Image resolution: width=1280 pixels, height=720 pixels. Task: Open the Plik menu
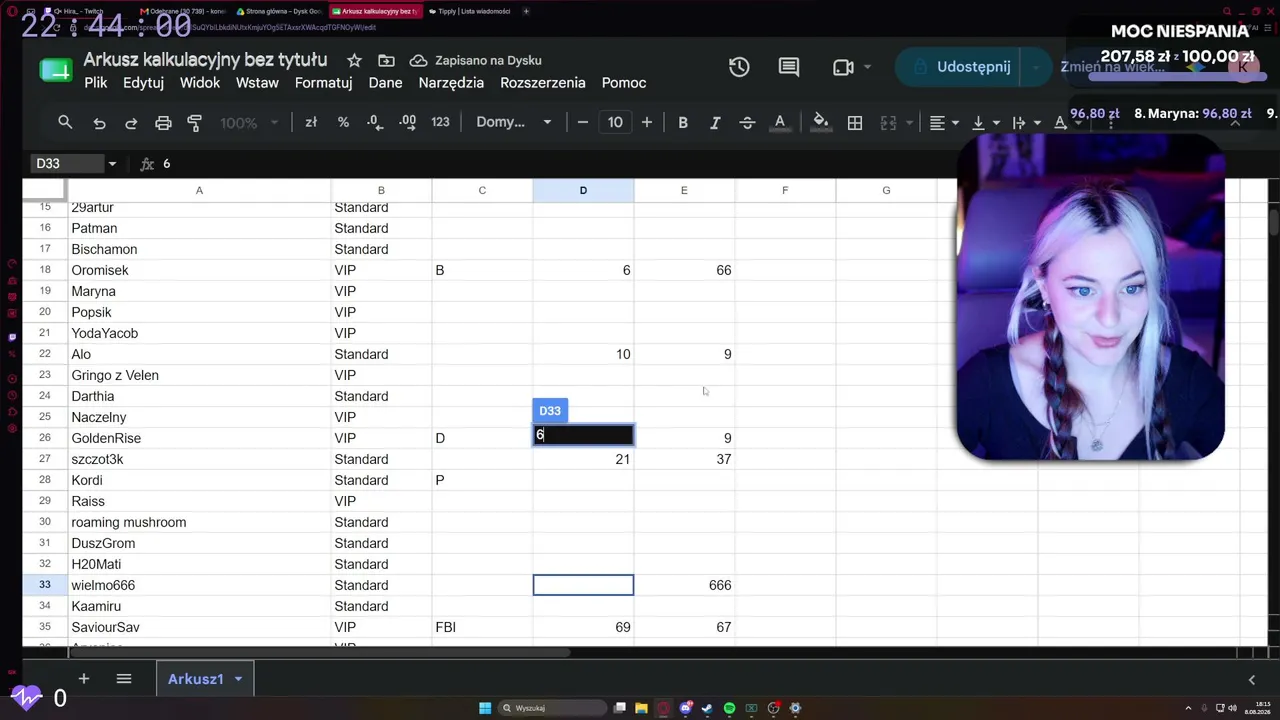96,83
